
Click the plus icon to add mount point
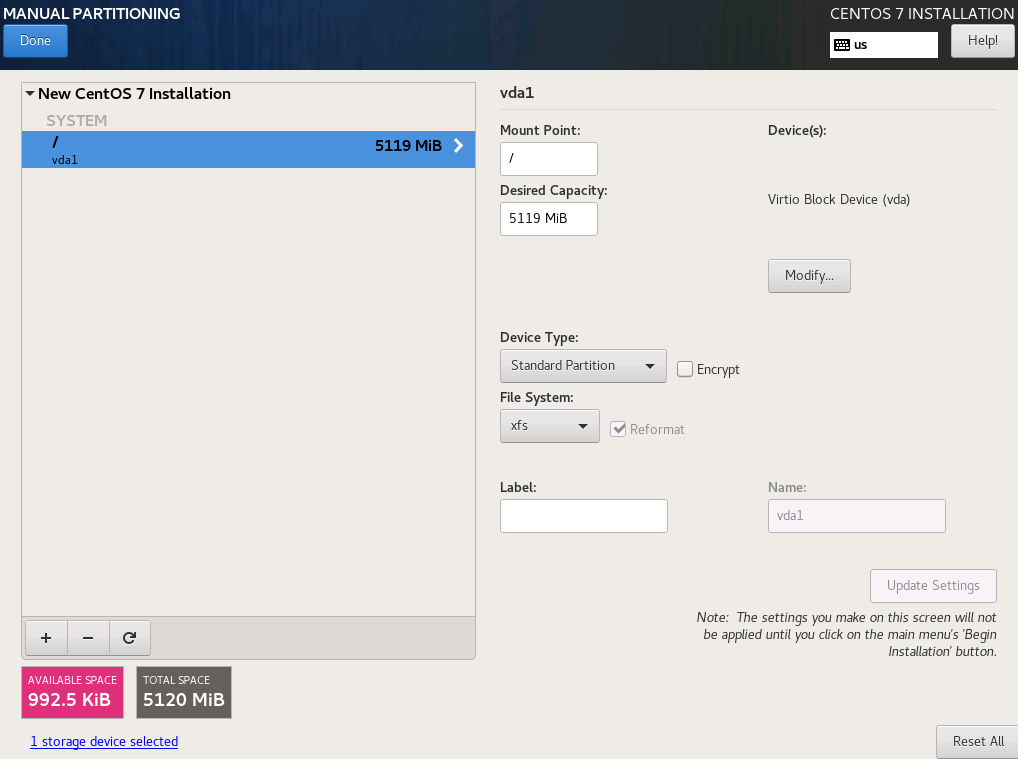45,637
